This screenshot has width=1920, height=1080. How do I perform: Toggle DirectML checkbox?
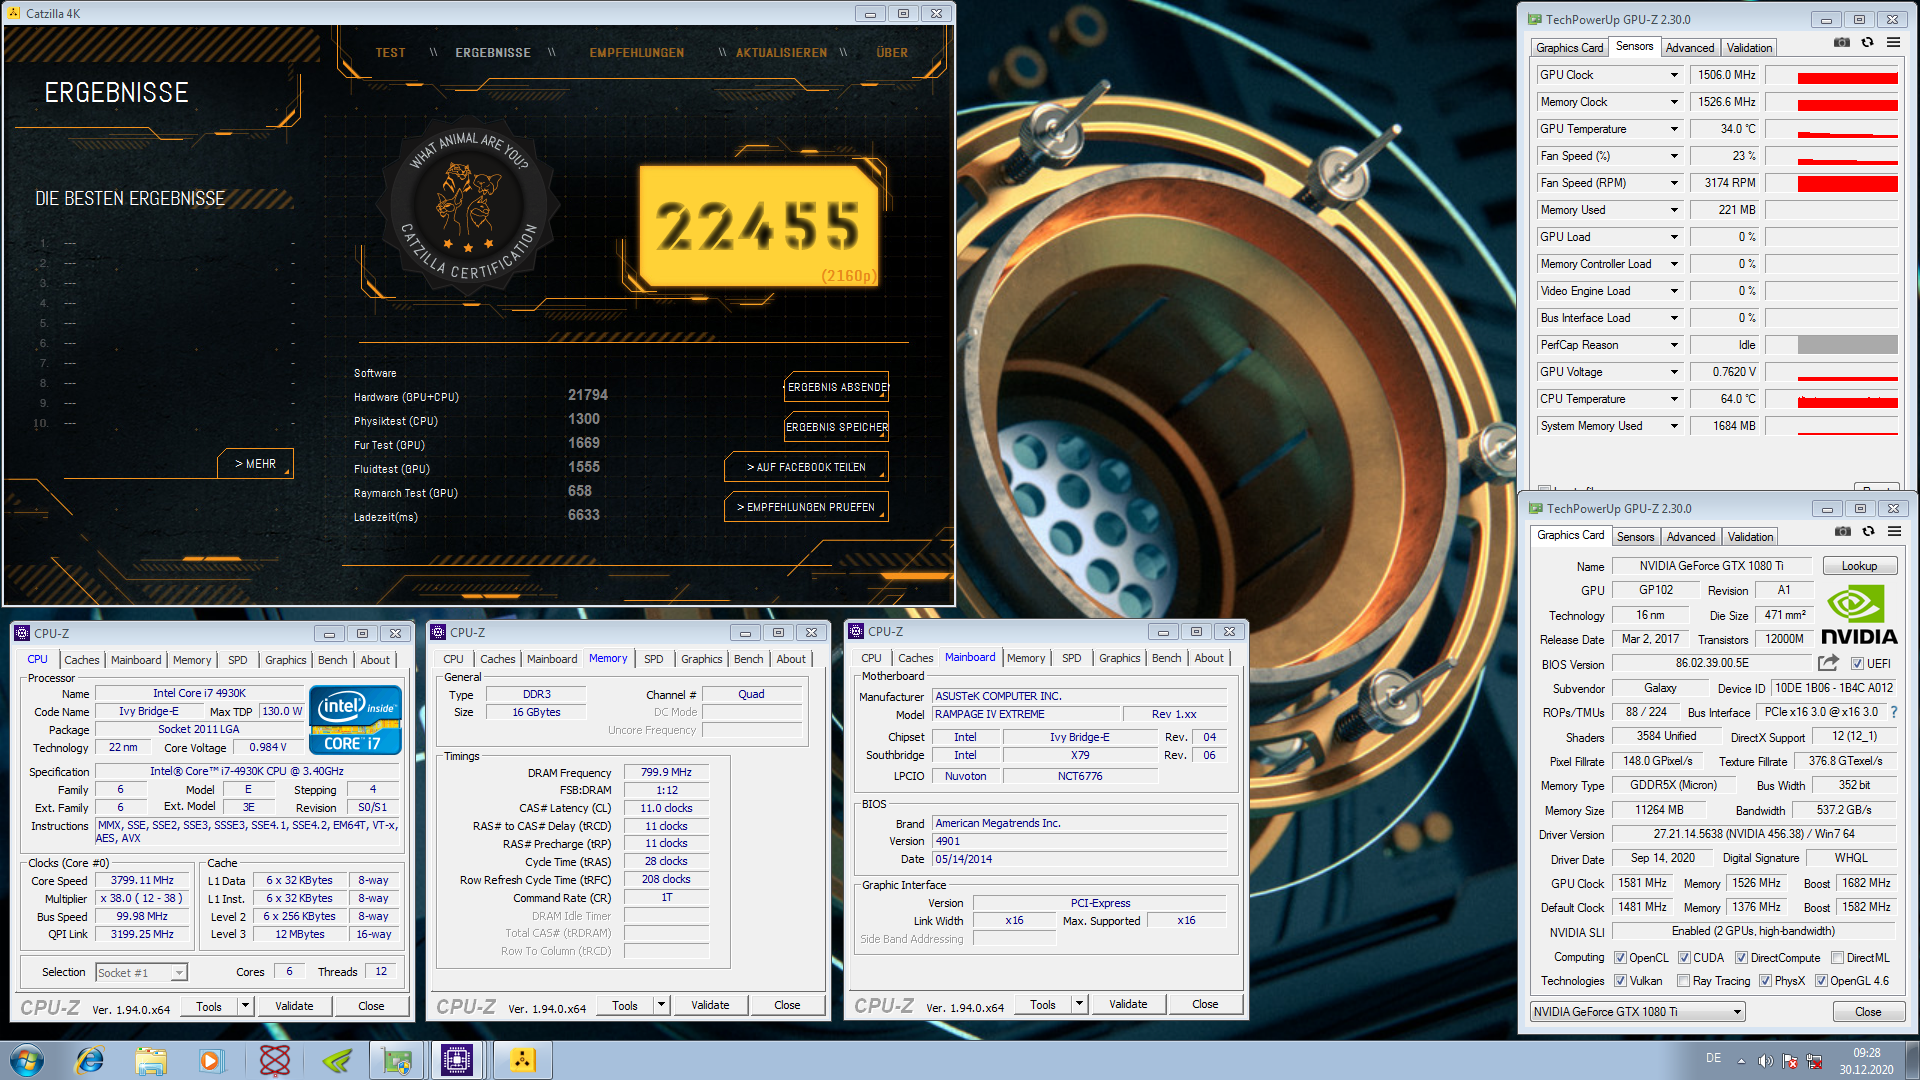pos(1837,957)
